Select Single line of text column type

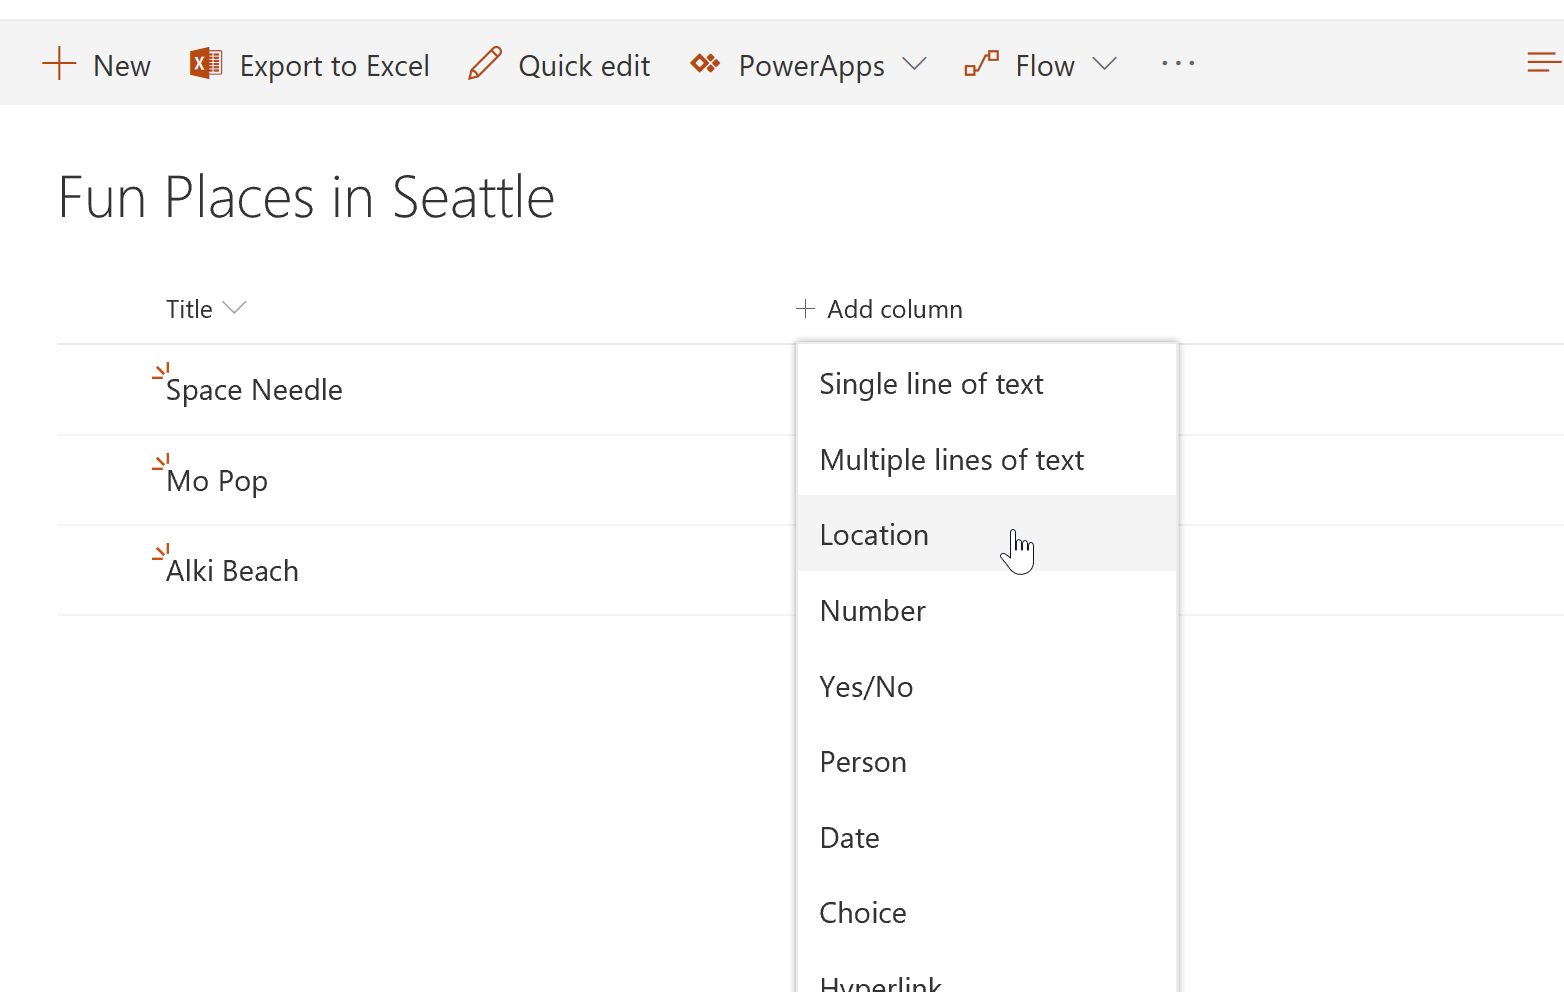(931, 383)
